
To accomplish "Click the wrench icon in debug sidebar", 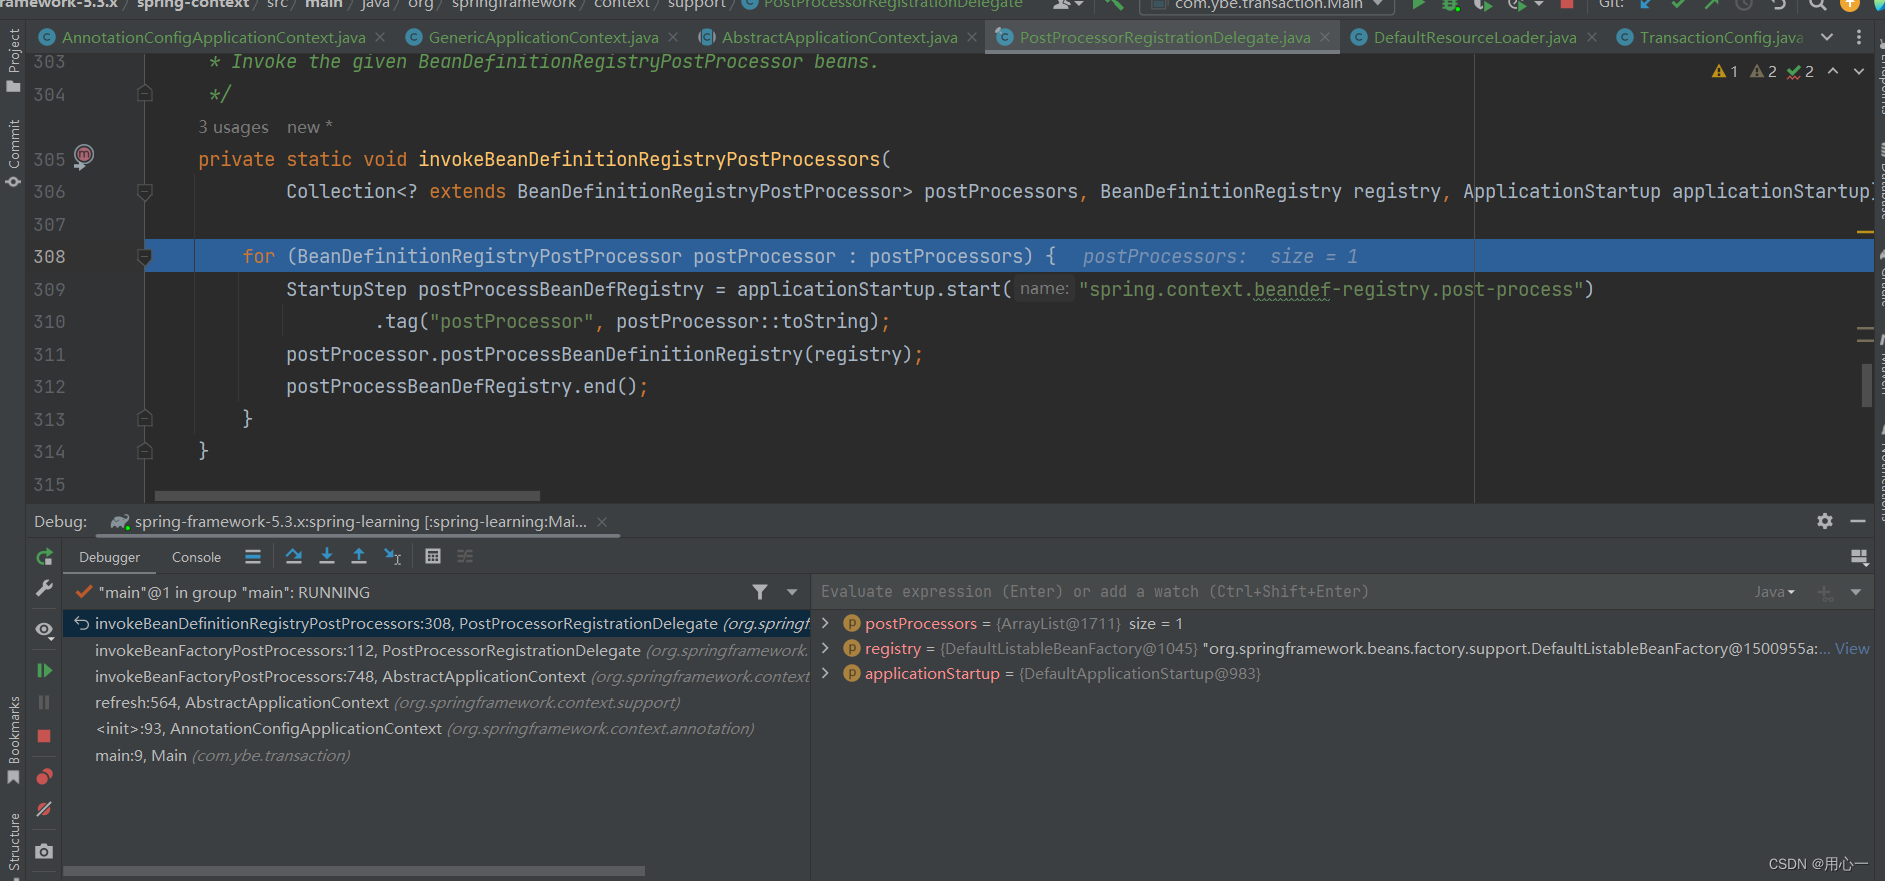I will tap(44, 589).
